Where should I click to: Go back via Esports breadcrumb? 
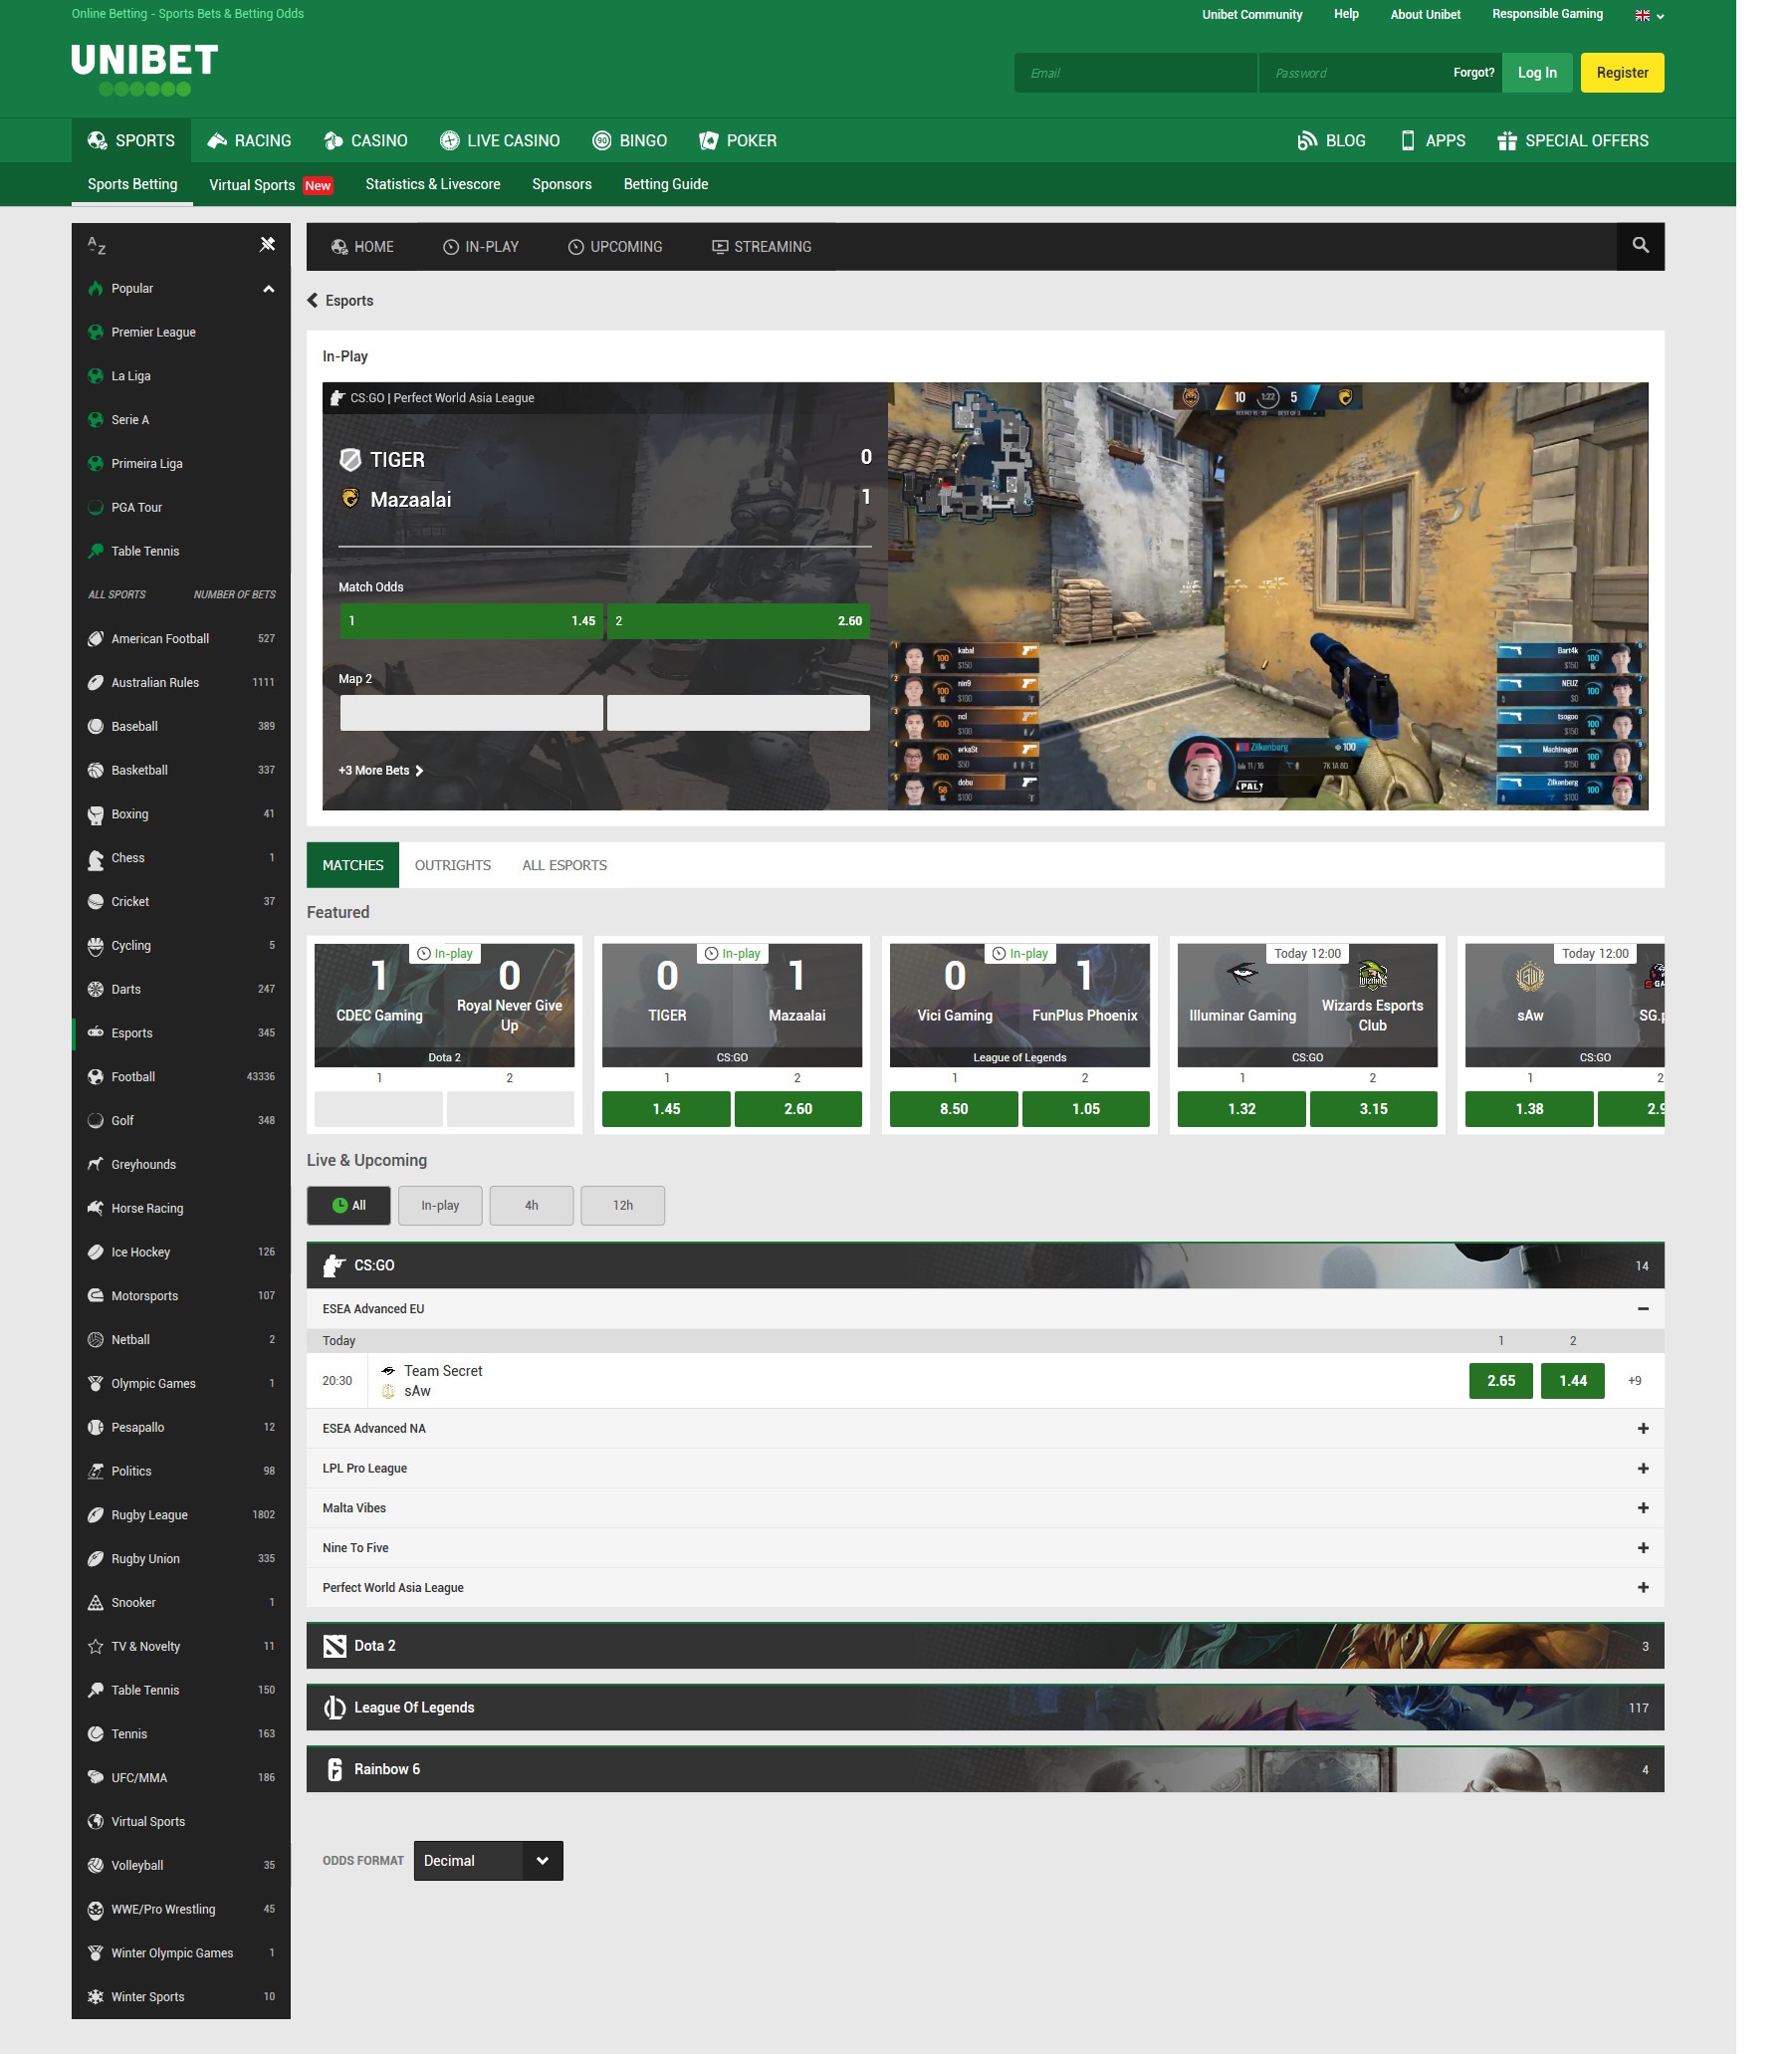[340, 301]
